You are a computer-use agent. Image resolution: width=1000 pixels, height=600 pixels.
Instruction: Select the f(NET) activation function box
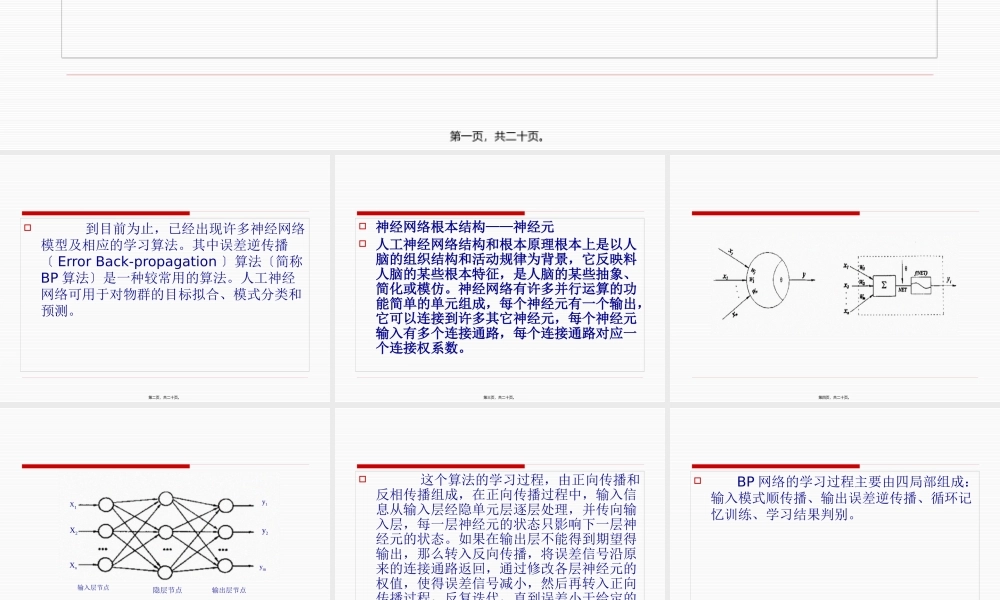click(x=921, y=284)
